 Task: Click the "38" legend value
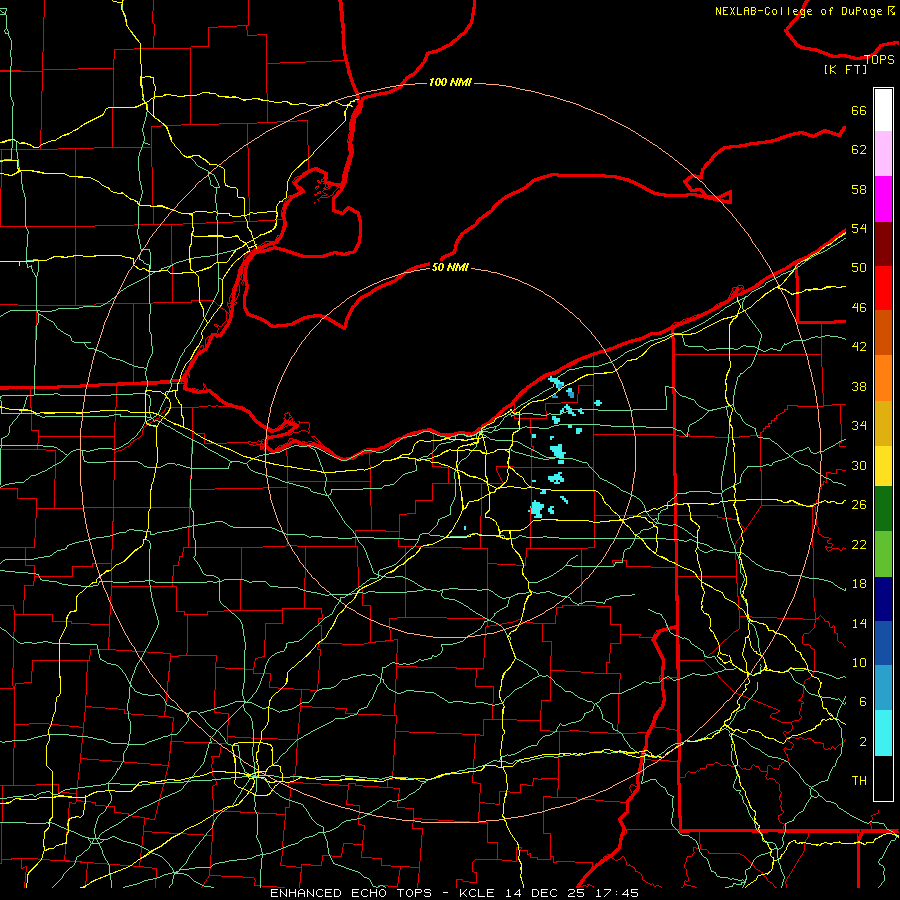pos(859,386)
